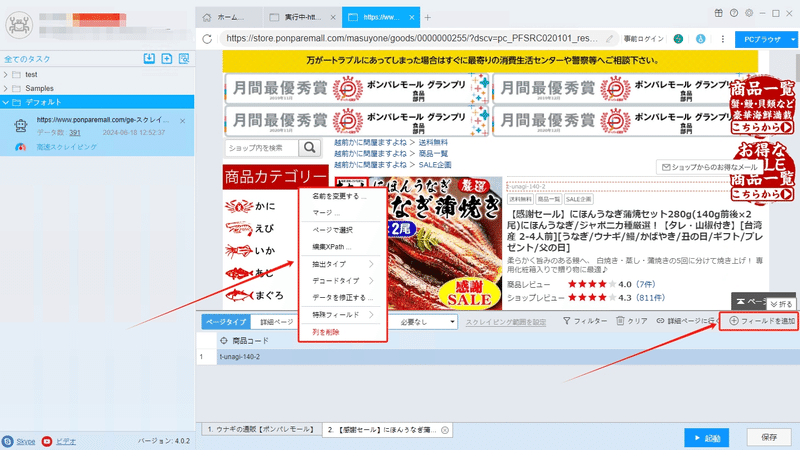Switch to the 実行中 tab
Screen dimensions: 800x450
coord(301,17)
